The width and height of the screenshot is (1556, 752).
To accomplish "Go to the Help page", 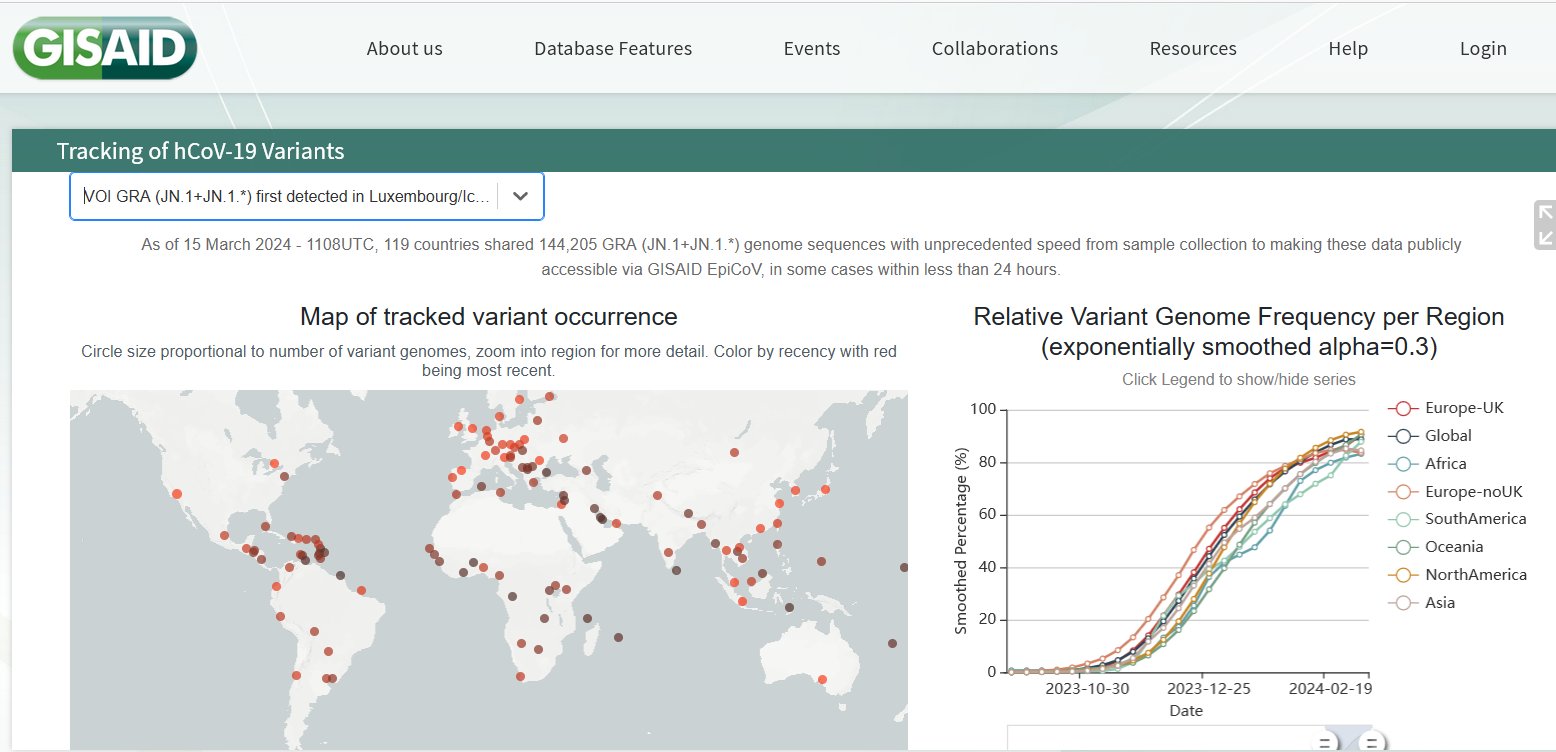I will click(x=1347, y=49).
